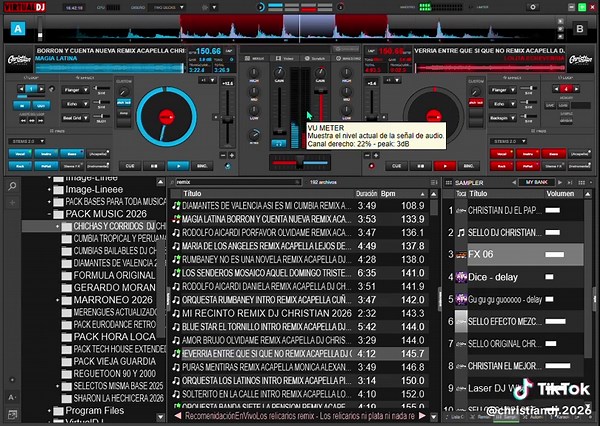Open the MY BANK sampler bank selector
The width and height of the screenshot is (600, 426).
coord(536,183)
